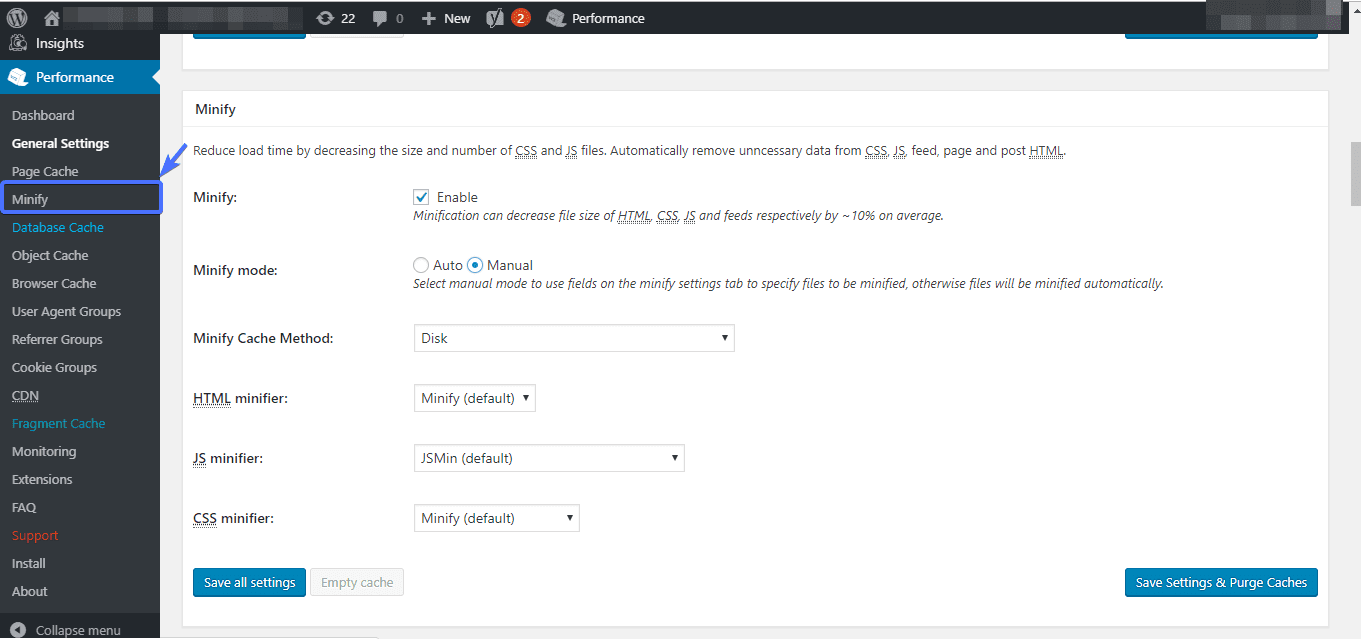This screenshot has width=1361, height=639.
Task: Open User Agent Groups
Action: click(x=66, y=311)
